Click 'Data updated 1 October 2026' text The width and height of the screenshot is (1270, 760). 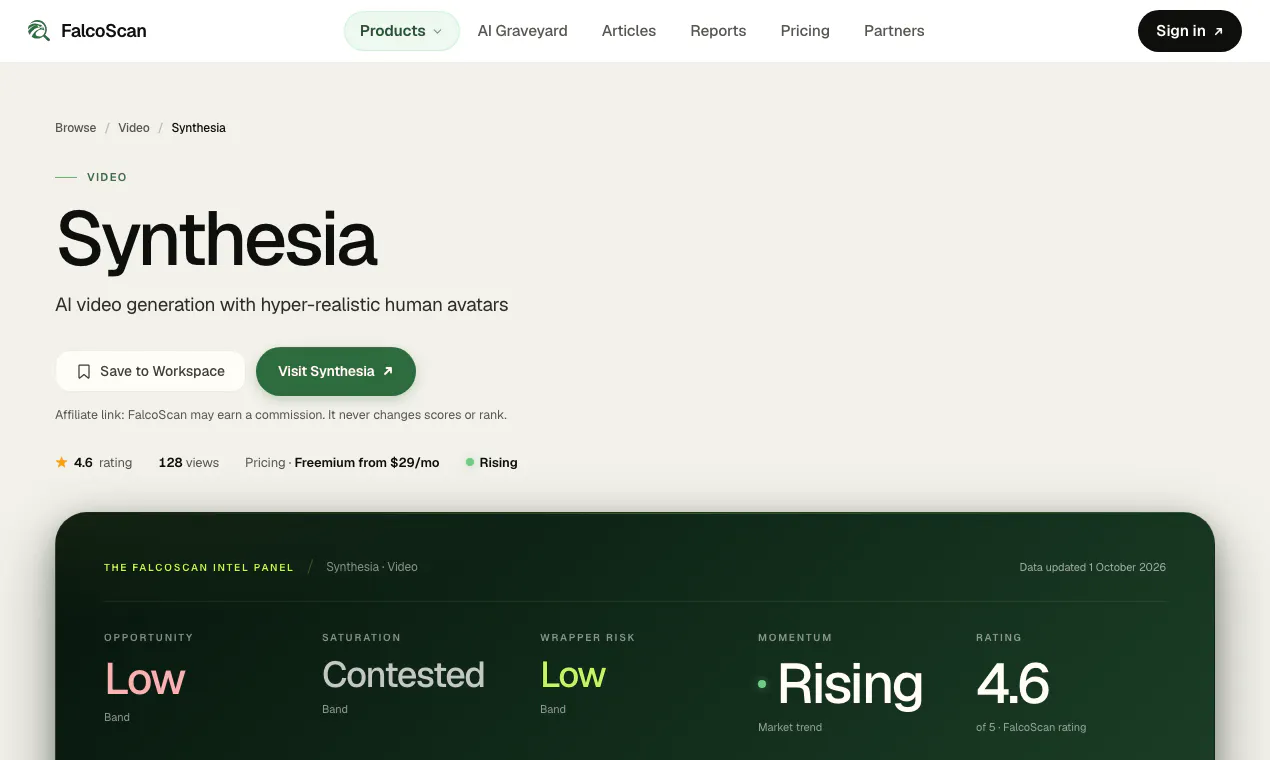[1092, 567]
